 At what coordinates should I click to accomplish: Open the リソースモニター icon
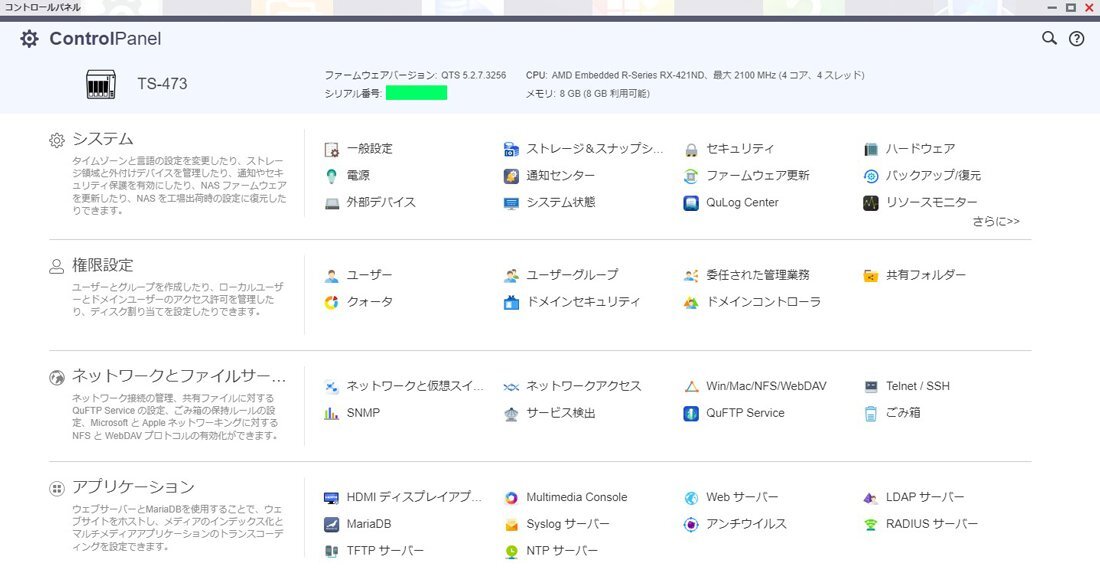click(871, 203)
